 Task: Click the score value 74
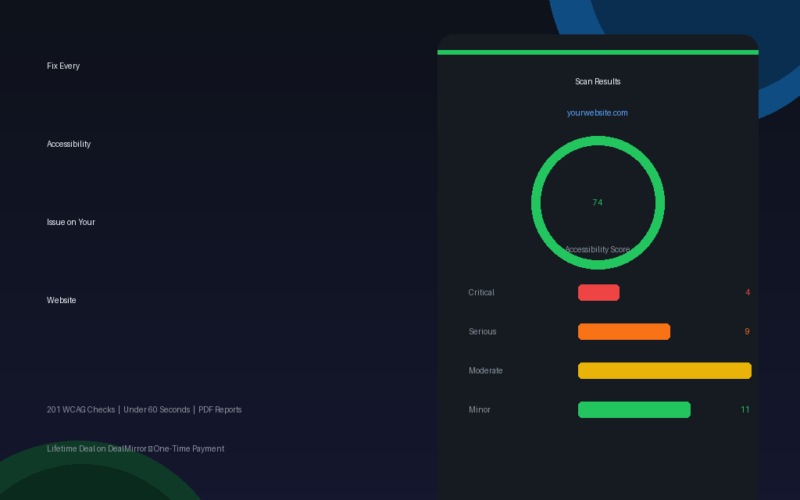click(x=597, y=203)
